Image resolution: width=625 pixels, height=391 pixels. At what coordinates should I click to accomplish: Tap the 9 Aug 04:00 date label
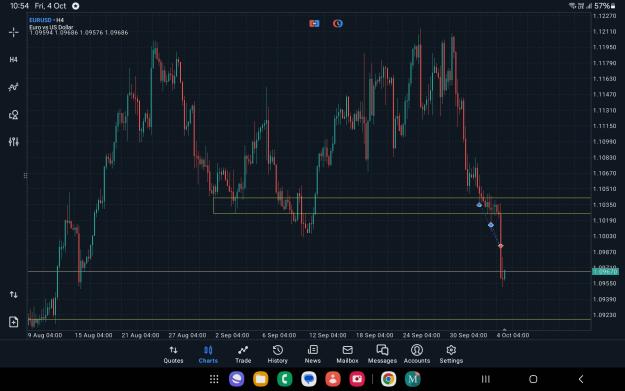click(x=45, y=335)
